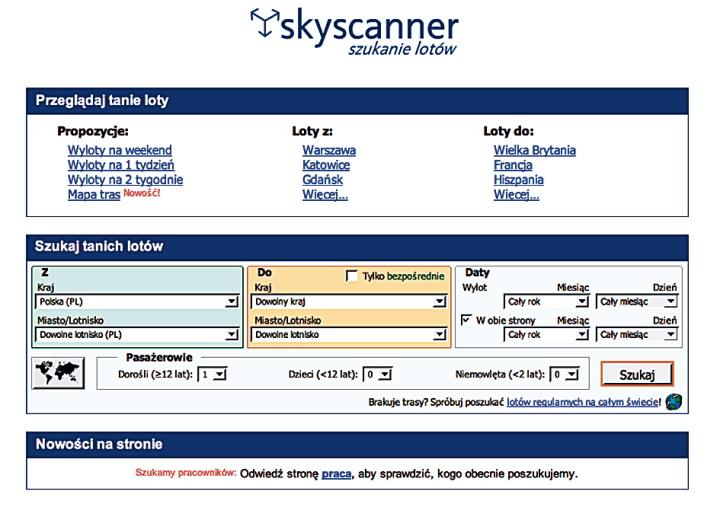This screenshot has height=507, width=720.
Task: Open the Mapa tras link
Action: point(94,195)
